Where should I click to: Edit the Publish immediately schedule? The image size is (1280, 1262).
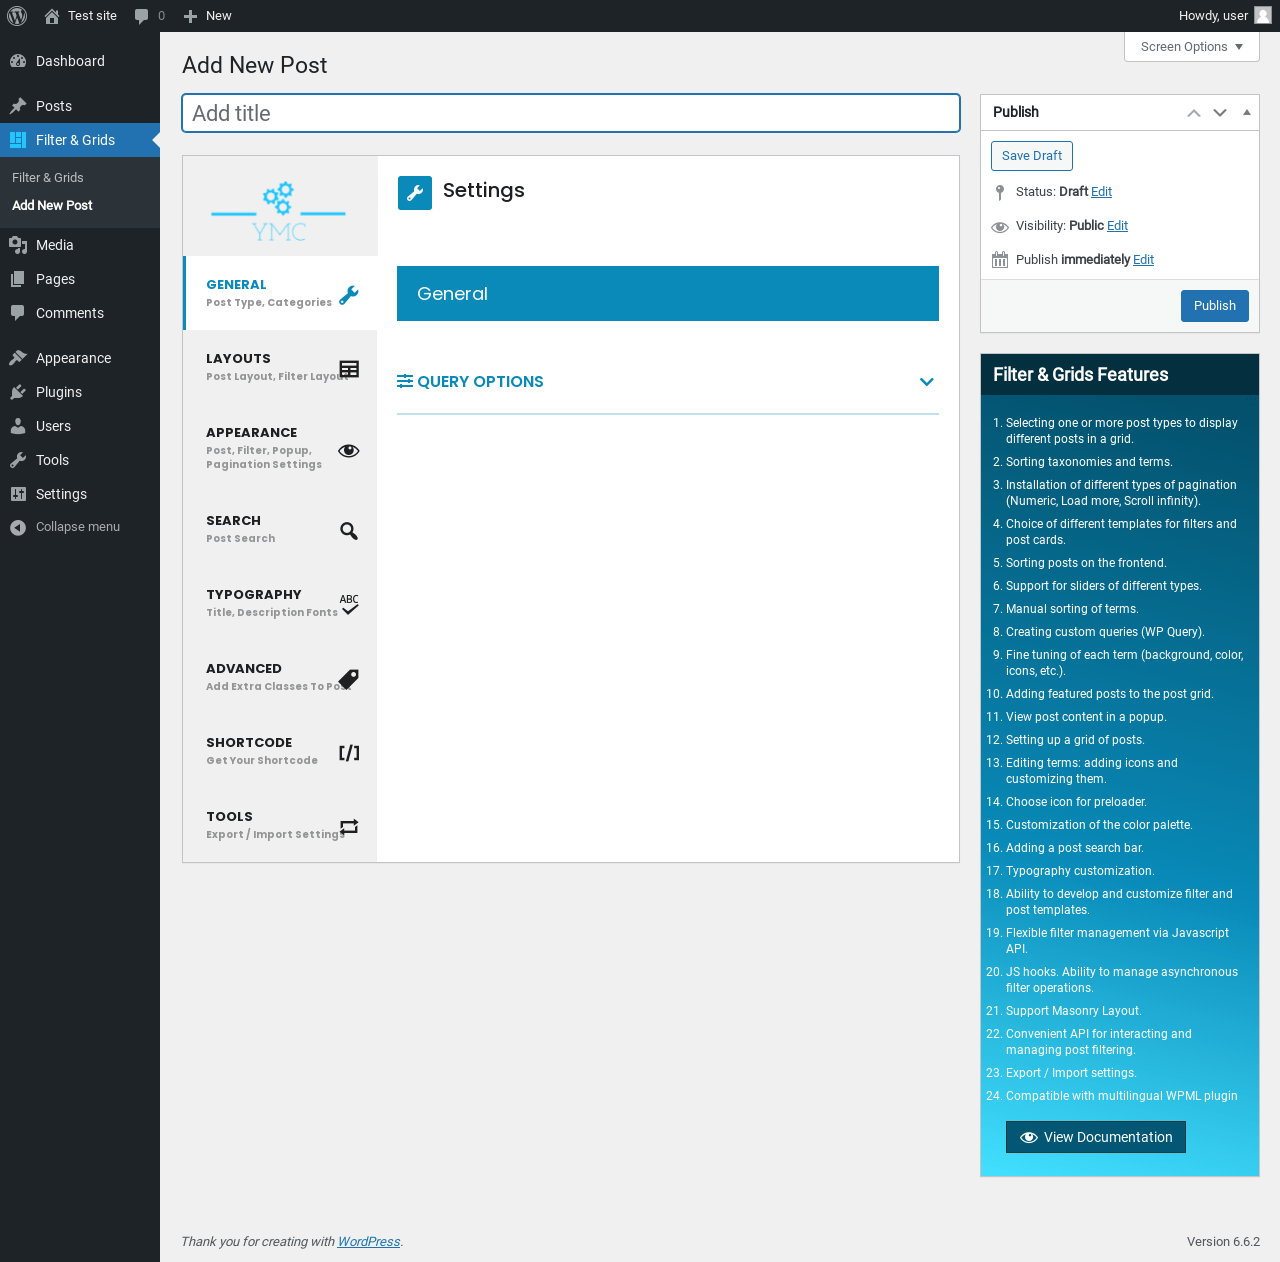(1143, 260)
